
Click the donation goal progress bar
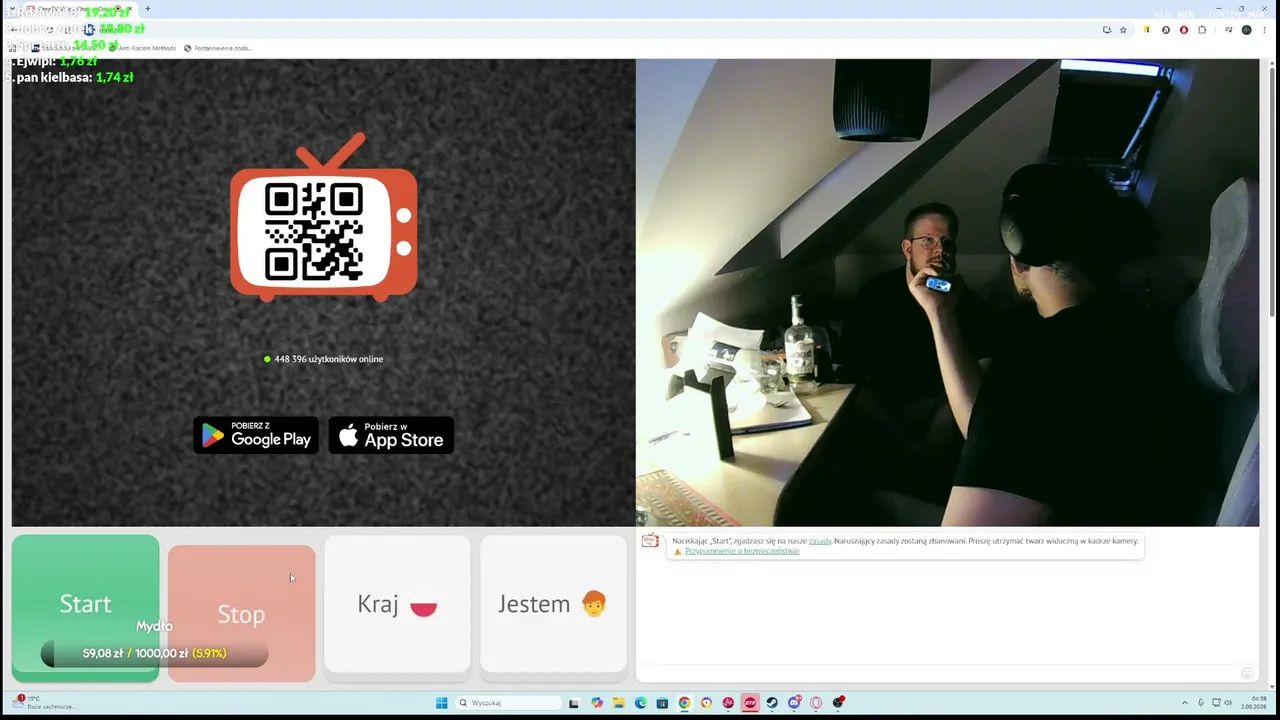tap(154, 654)
